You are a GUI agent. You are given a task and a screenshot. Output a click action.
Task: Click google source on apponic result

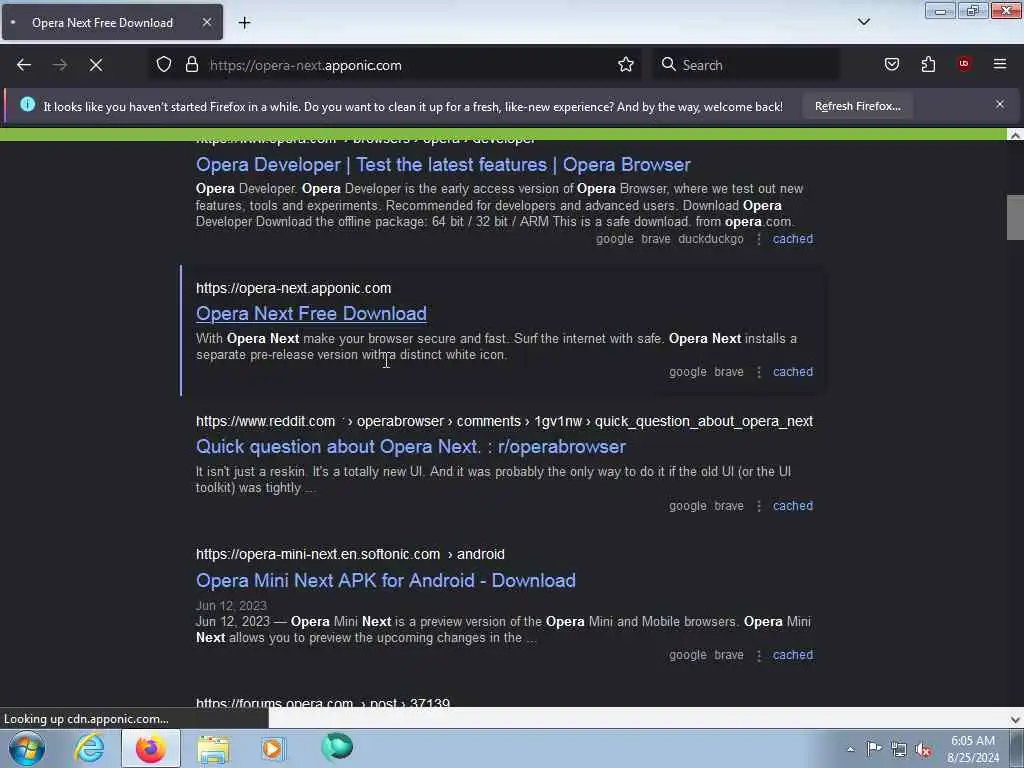(x=688, y=372)
